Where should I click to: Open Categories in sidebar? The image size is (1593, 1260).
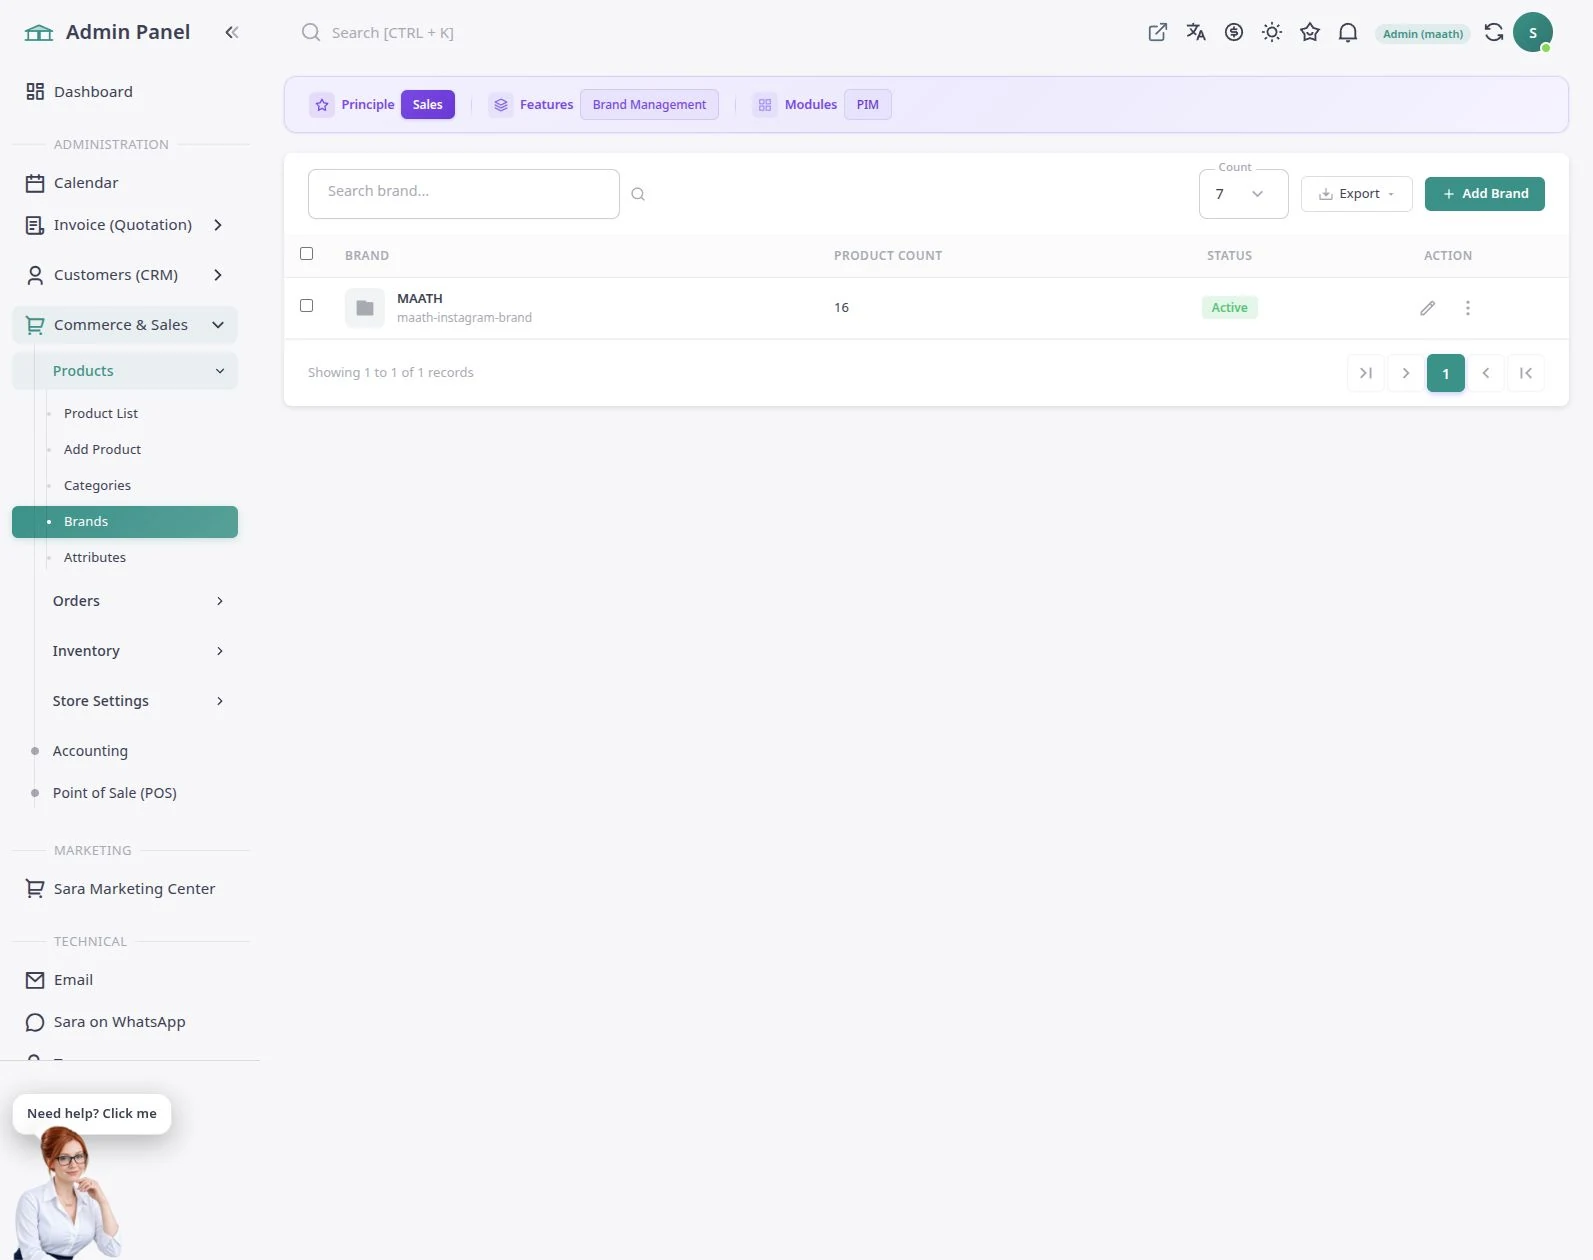click(x=97, y=486)
